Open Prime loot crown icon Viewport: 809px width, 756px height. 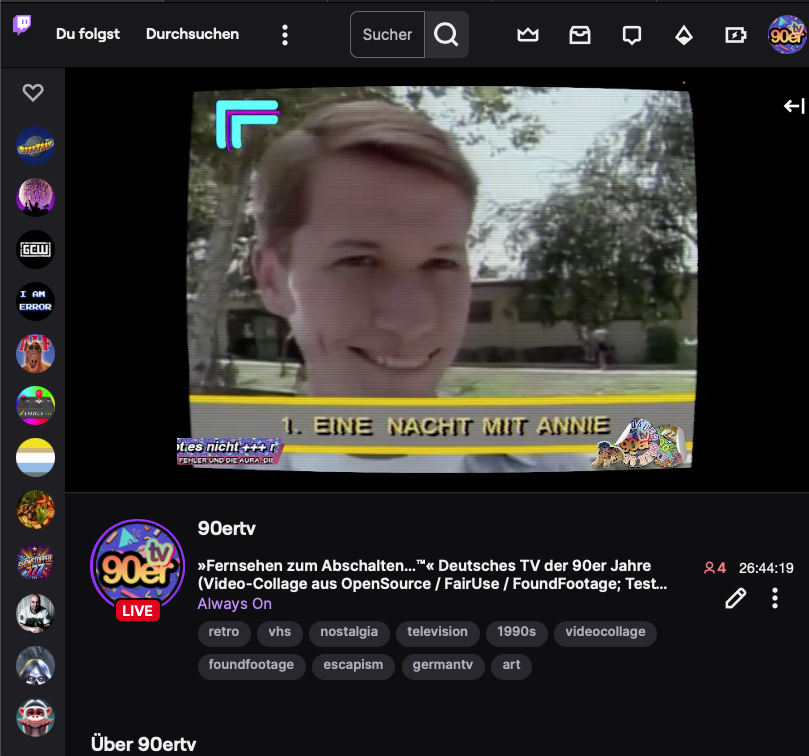coord(528,35)
